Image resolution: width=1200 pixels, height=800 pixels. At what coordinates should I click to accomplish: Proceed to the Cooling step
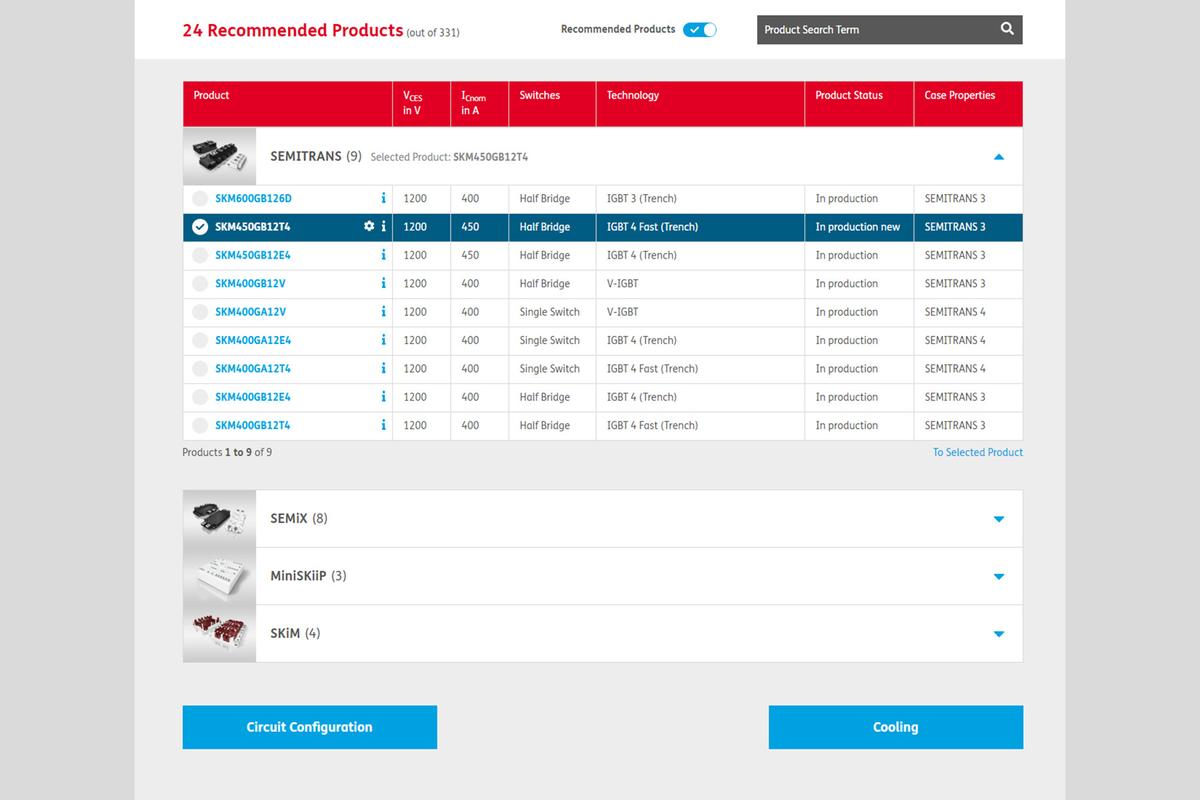click(895, 727)
